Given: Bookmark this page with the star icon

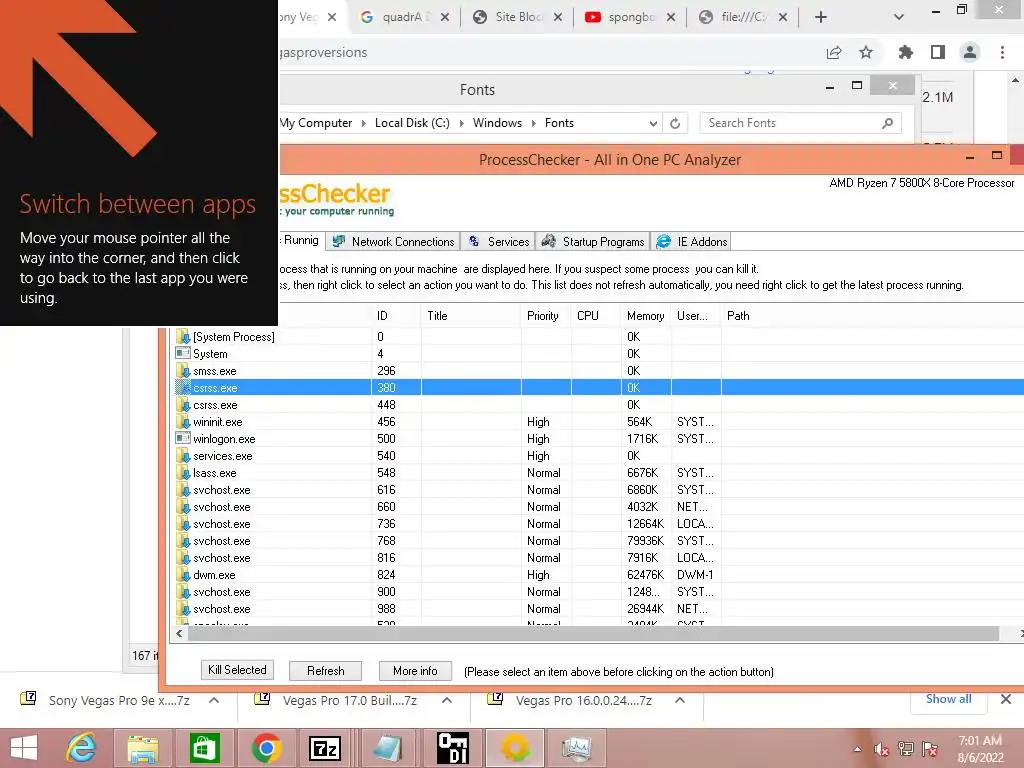Looking at the screenshot, I should pyautogui.click(x=866, y=52).
